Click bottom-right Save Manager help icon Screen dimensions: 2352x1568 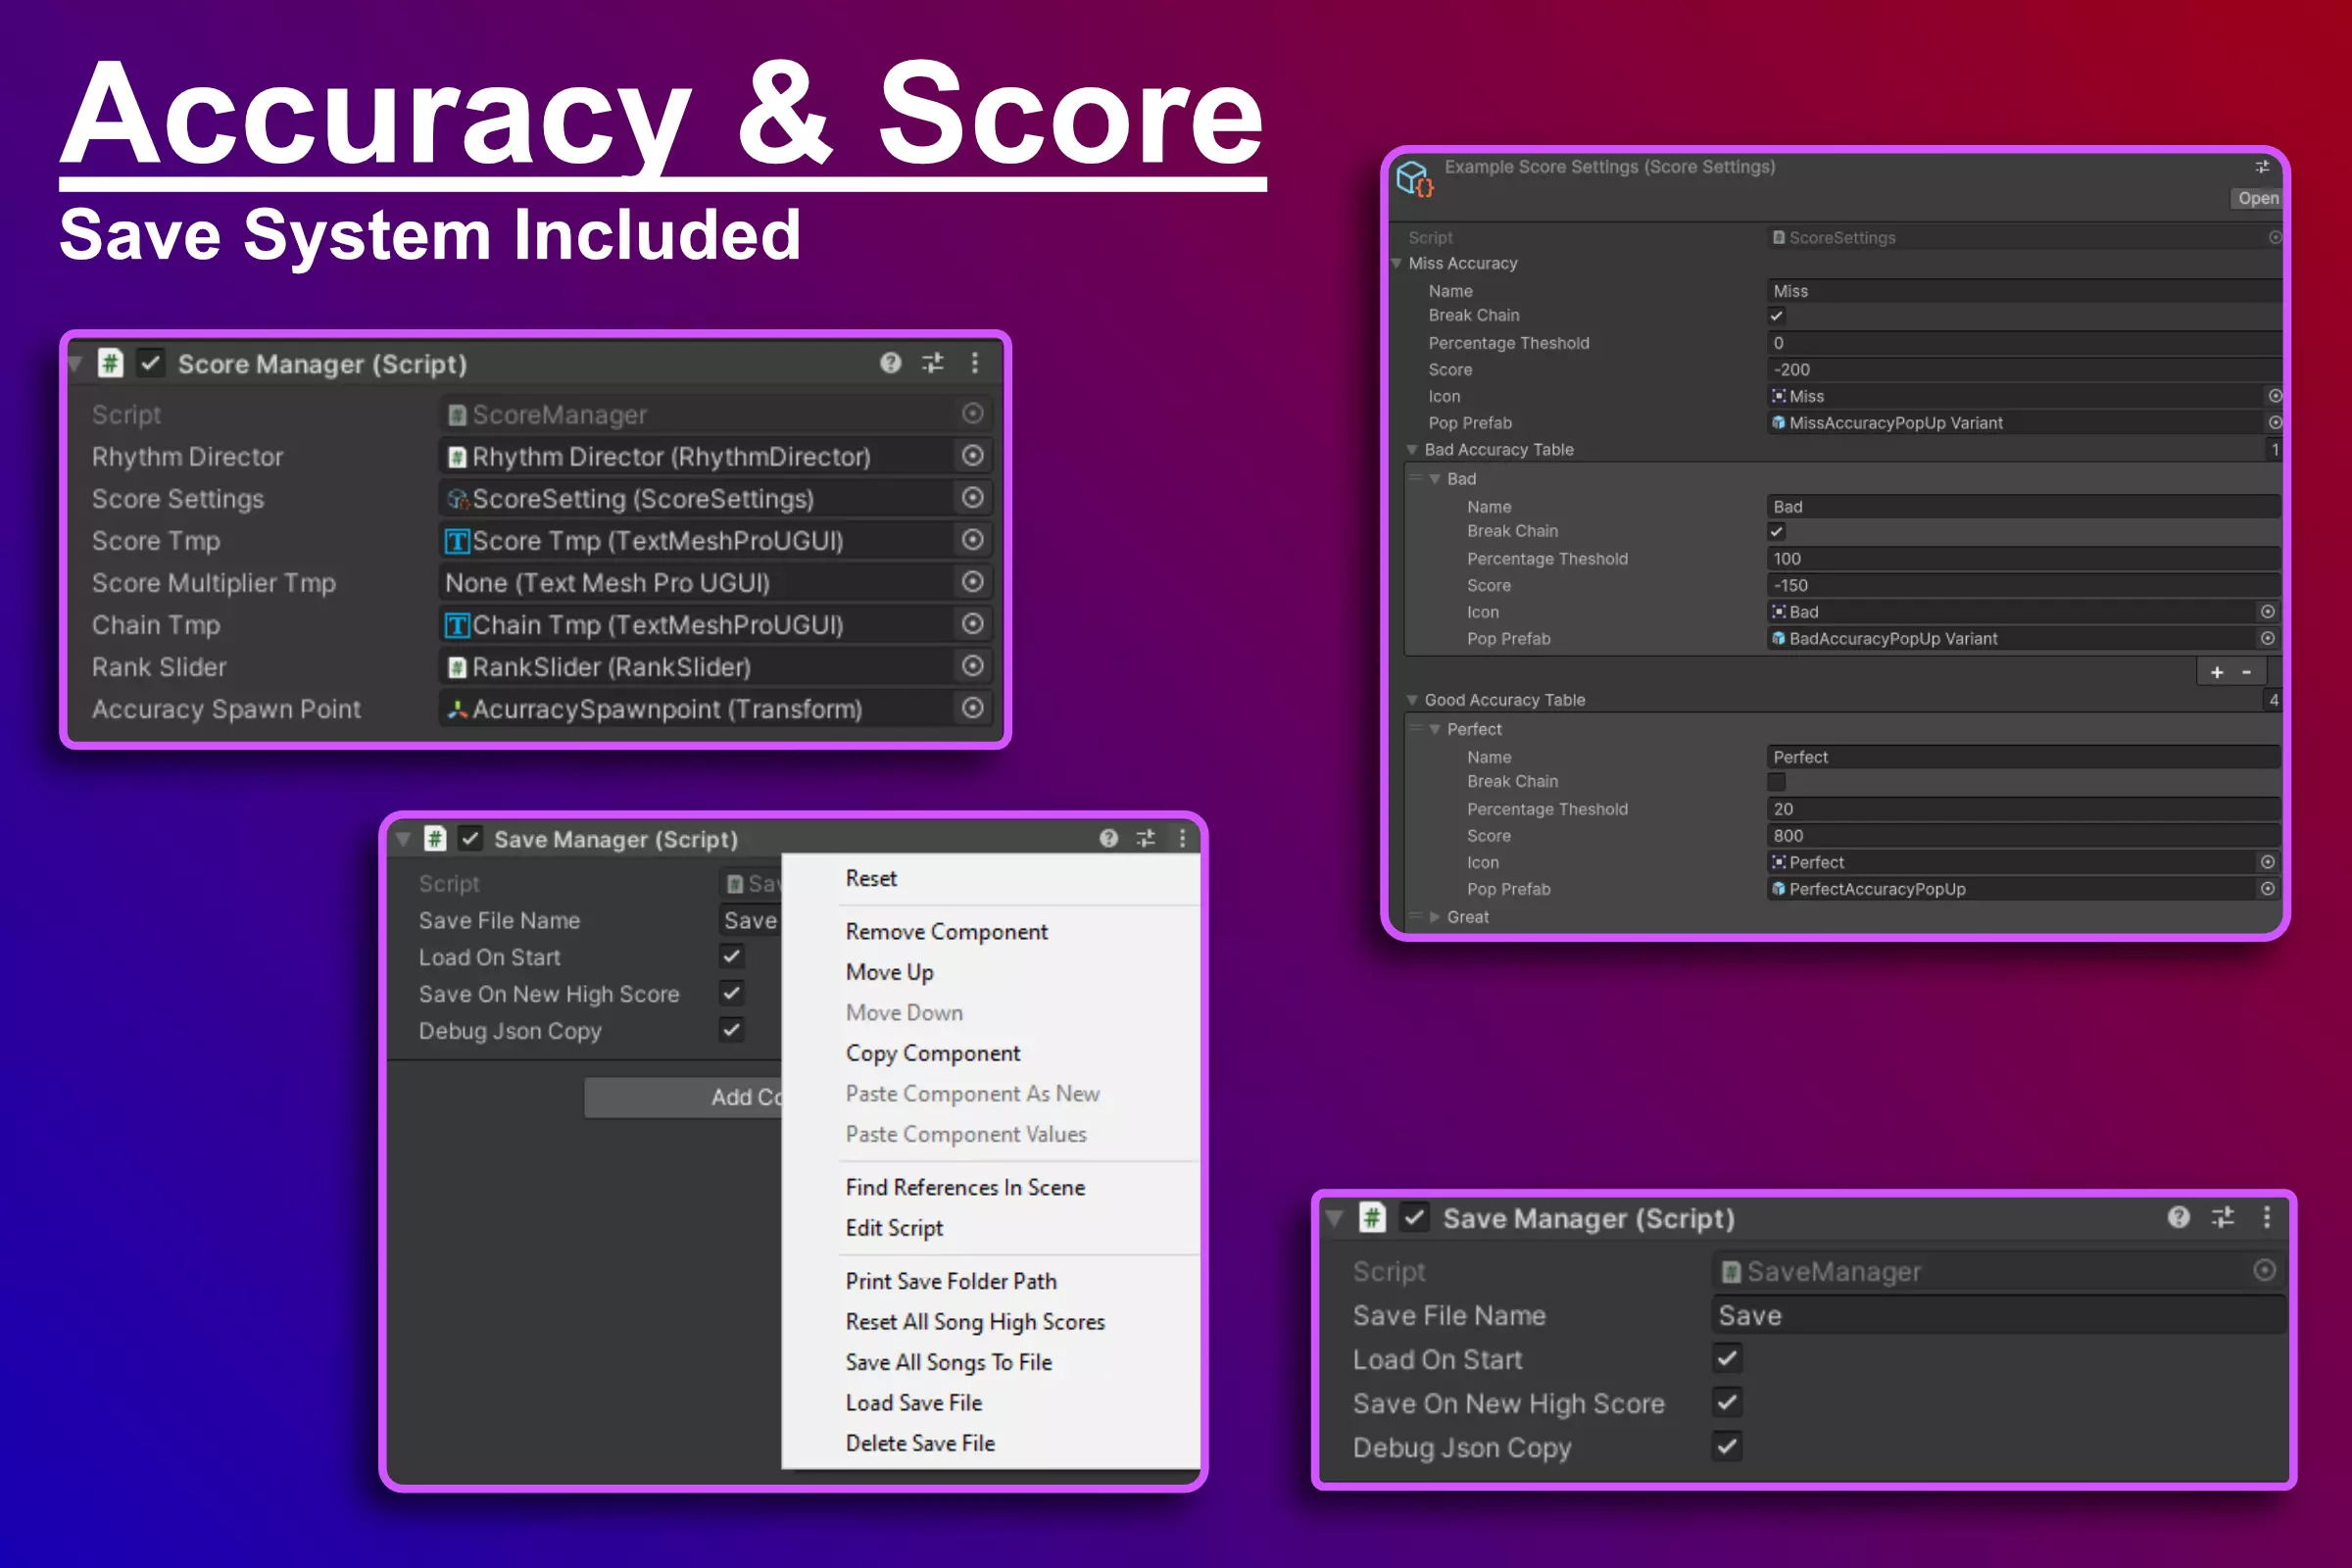point(2178,1217)
